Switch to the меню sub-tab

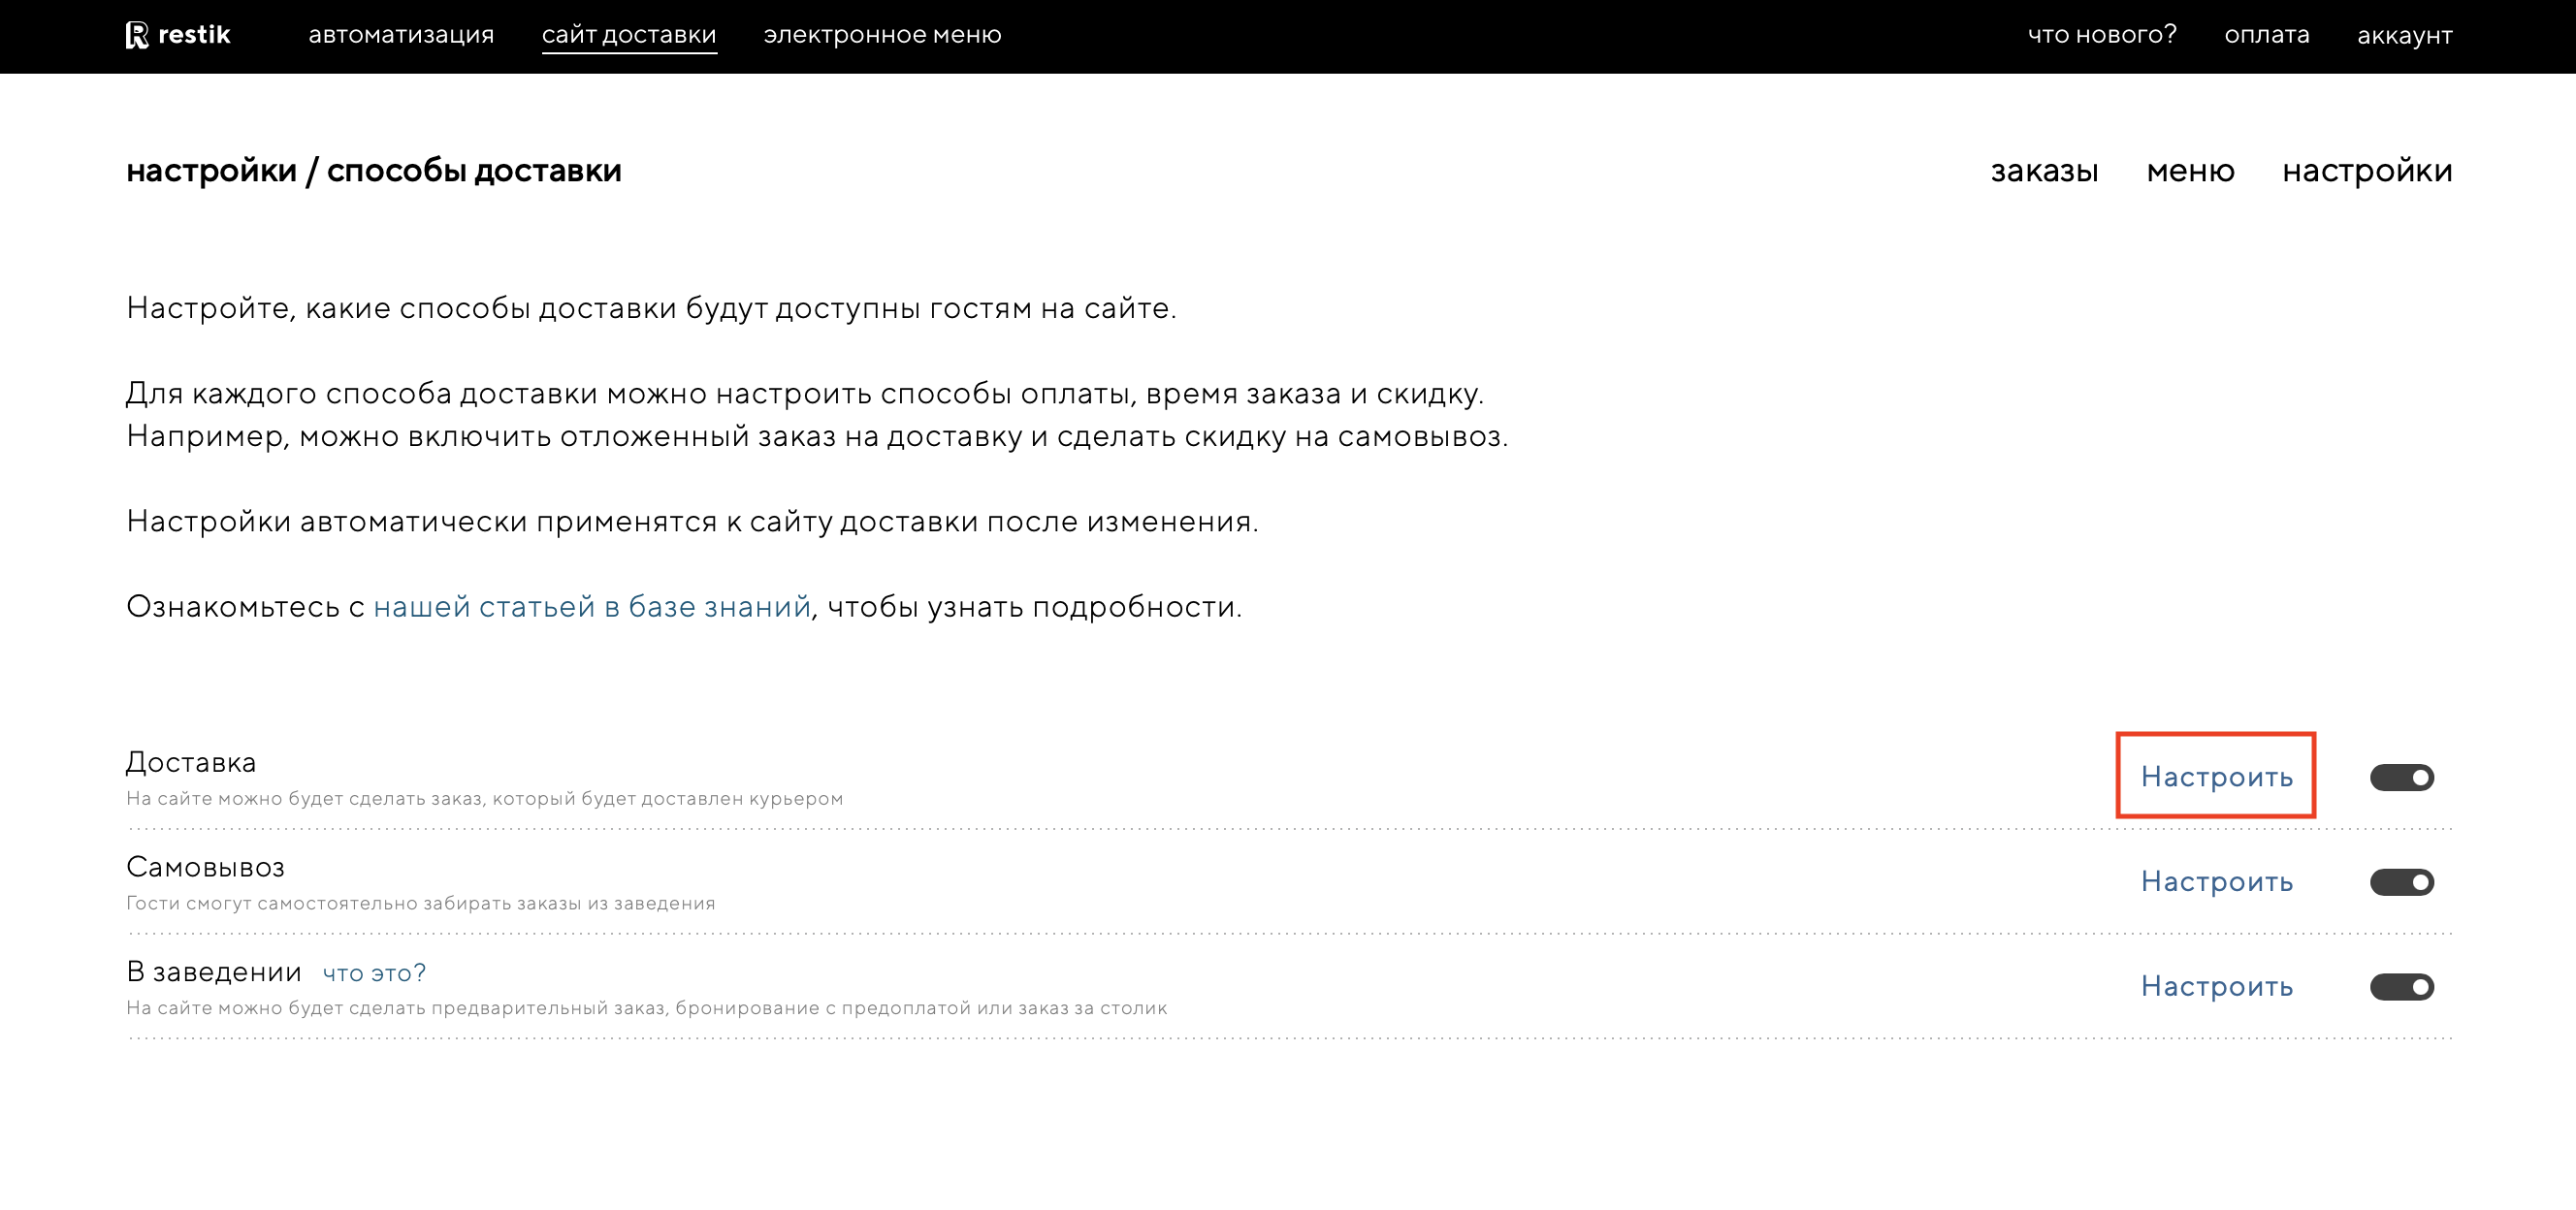pyautogui.click(x=2189, y=171)
